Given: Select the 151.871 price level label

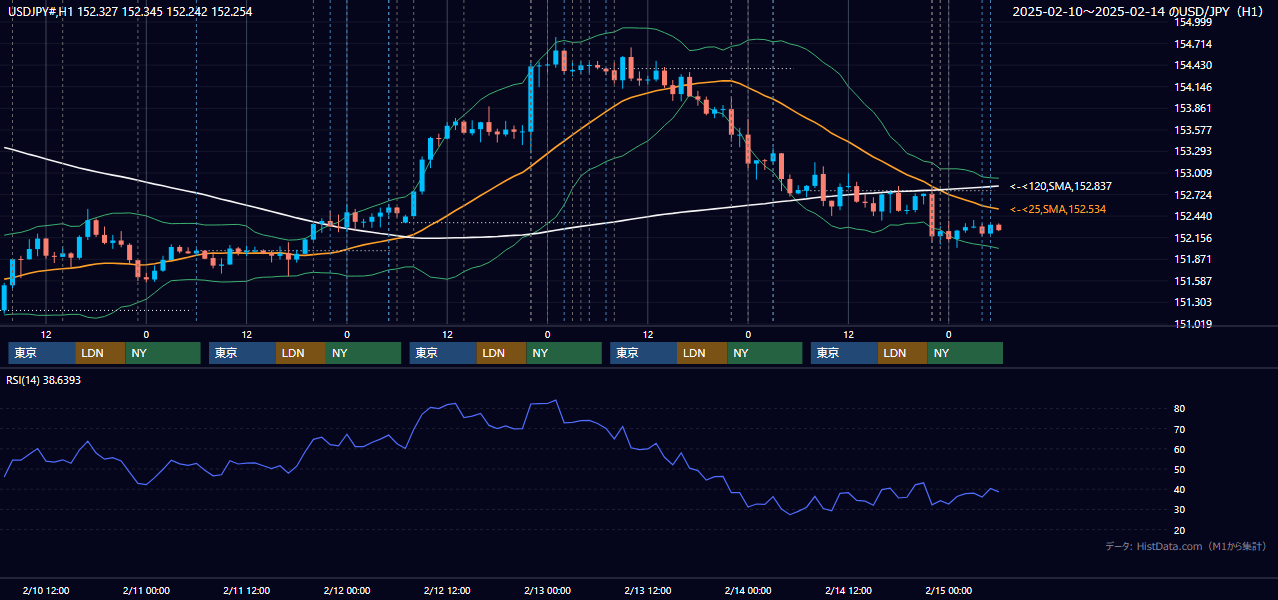Looking at the screenshot, I should point(1193,259).
